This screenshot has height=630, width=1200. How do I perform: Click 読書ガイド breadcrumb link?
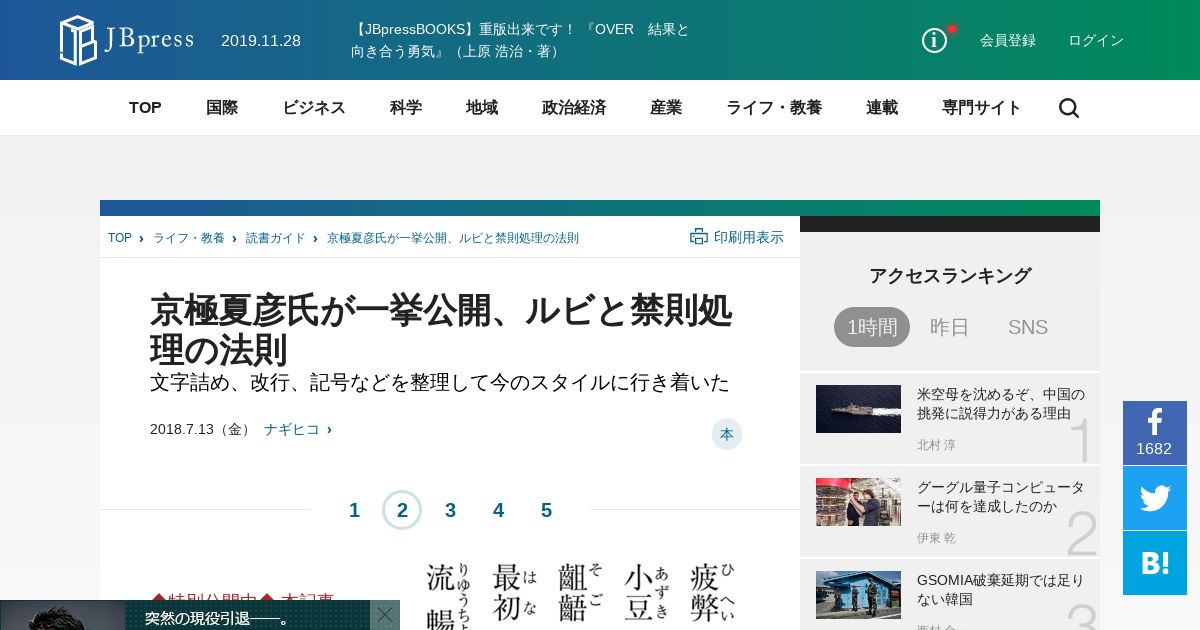(x=276, y=238)
